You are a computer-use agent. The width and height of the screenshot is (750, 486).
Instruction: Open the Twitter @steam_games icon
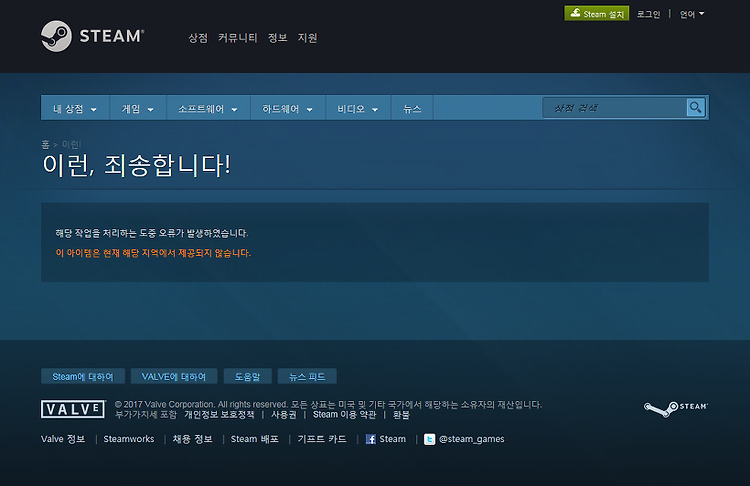click(x=430, y=439)
